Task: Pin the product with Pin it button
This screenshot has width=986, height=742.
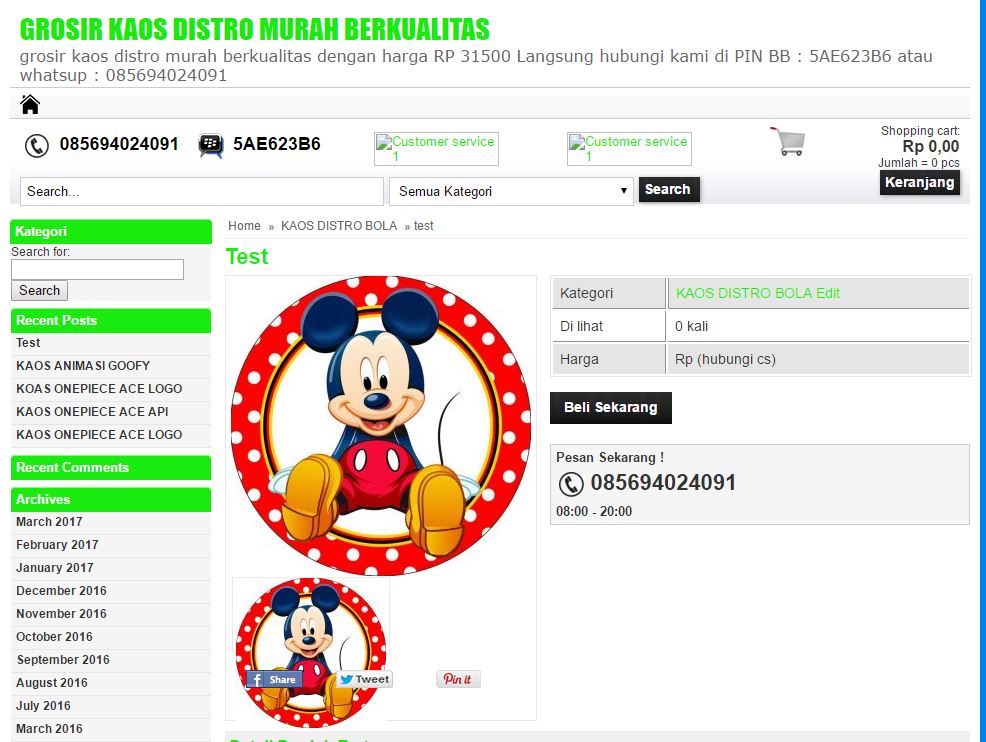Action: 458,679
